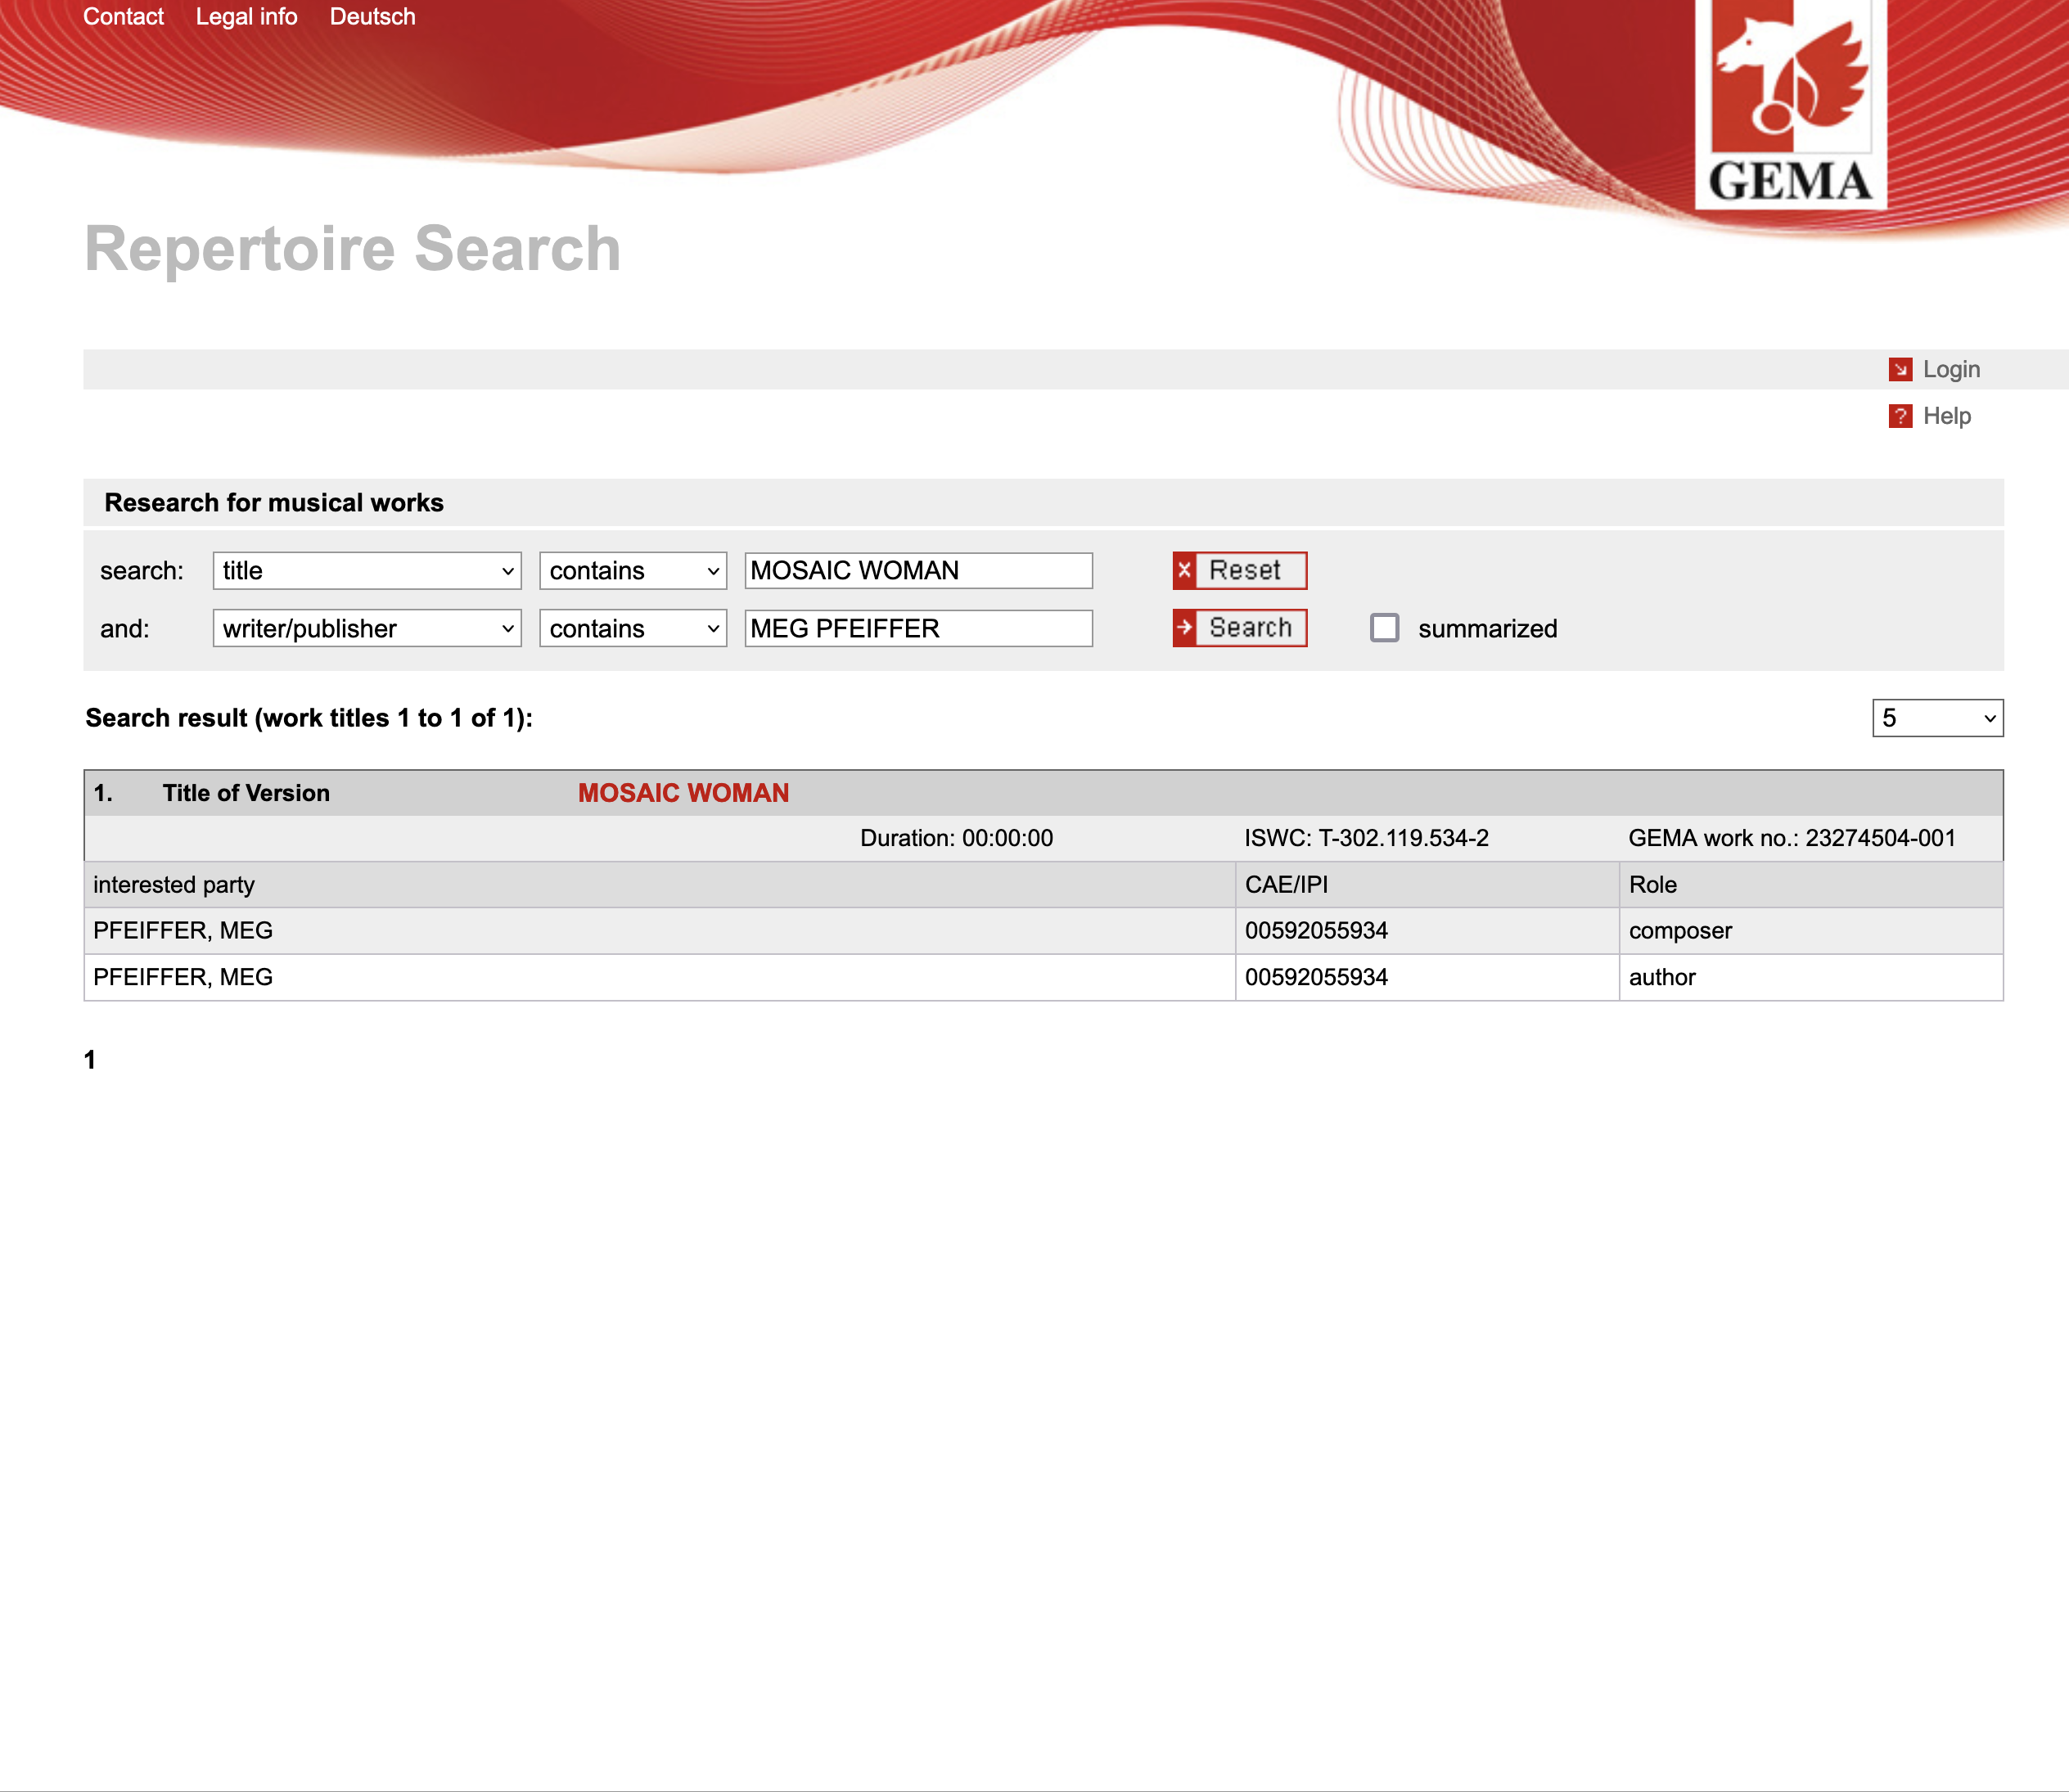Open the title search field dropdown
Screen dimensions: 2069x1792
(367, 571)
